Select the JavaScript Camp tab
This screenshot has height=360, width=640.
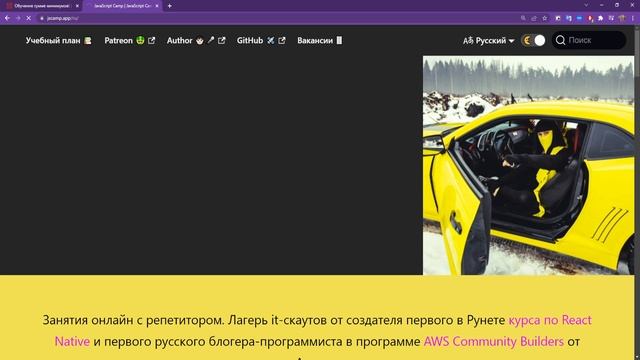pyautogui.click(x=122, y=6)
